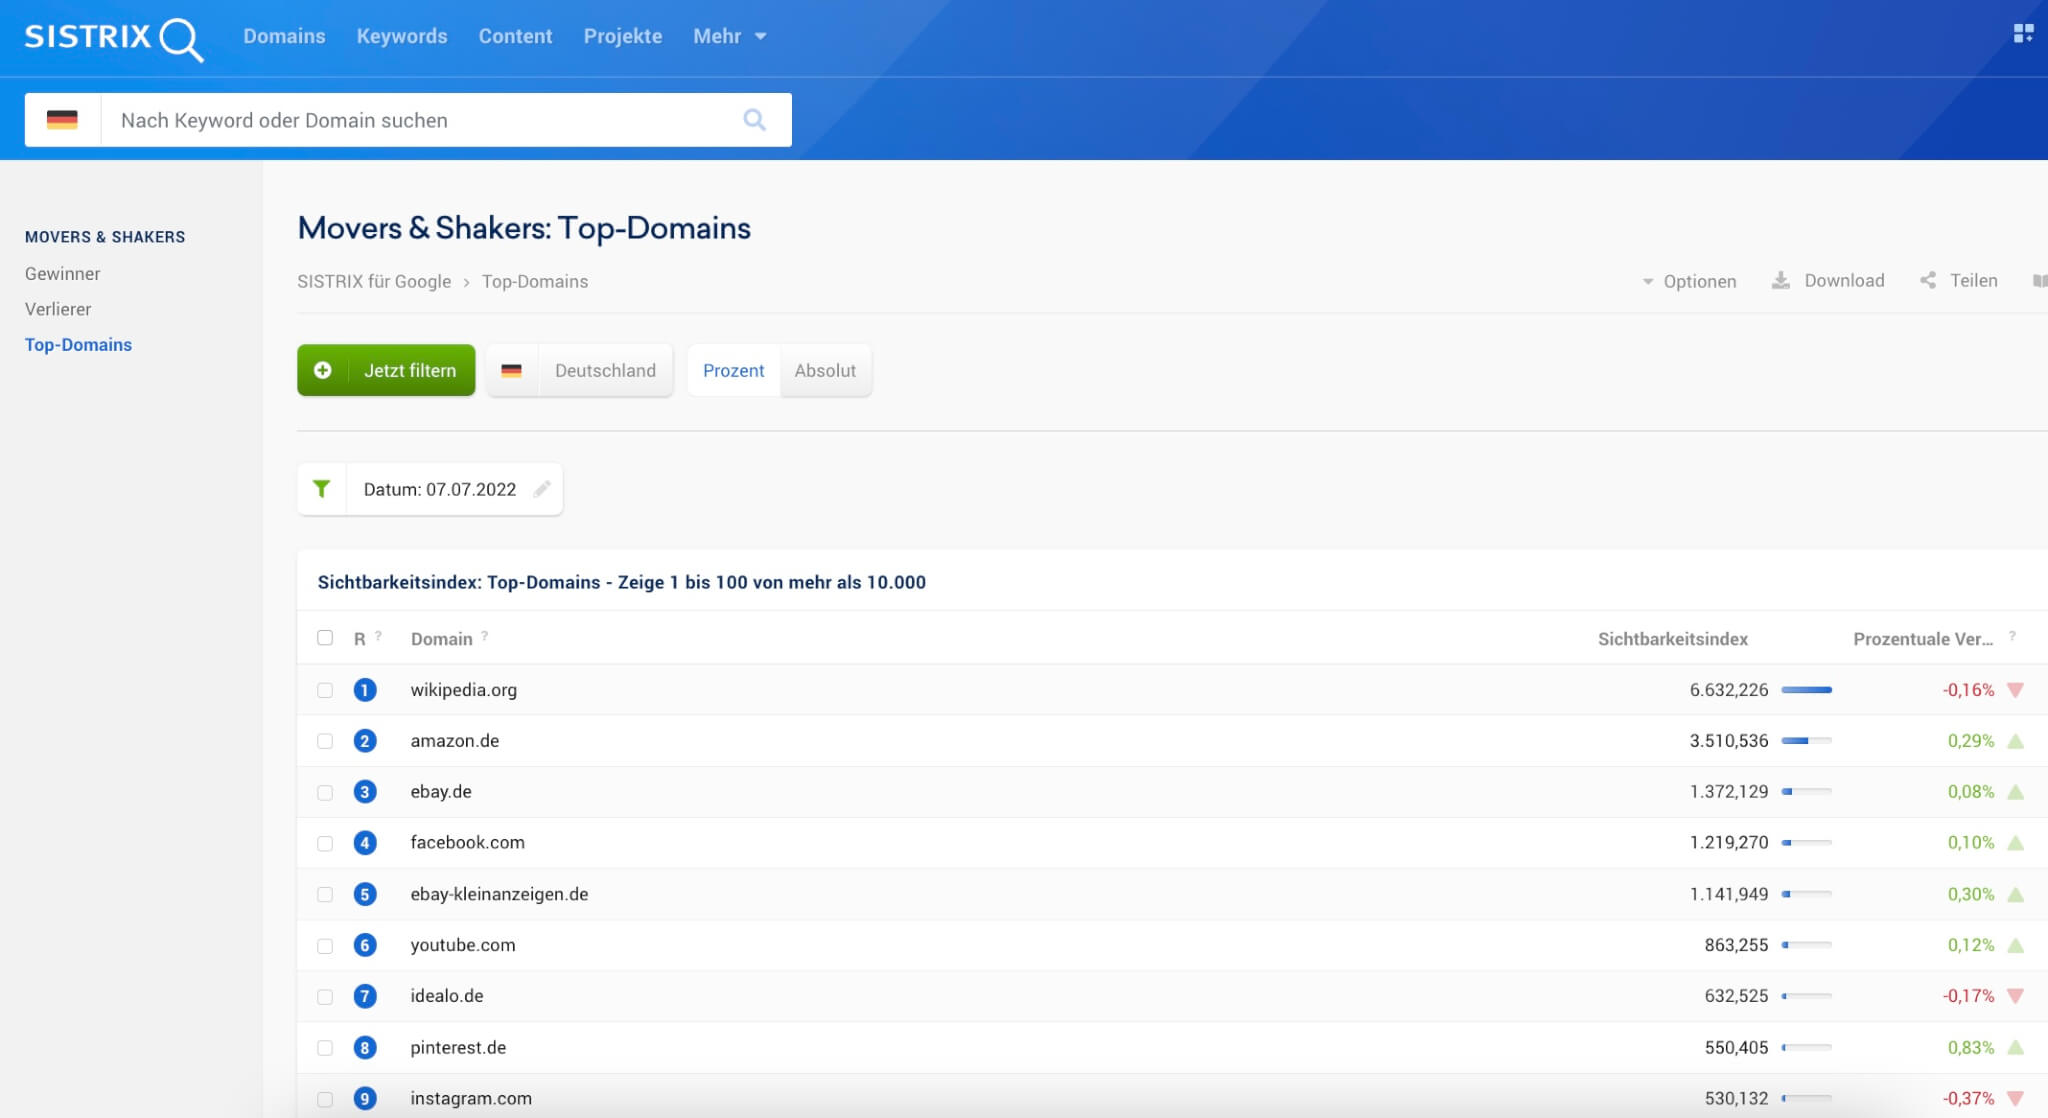
Task: Click rank badge 1 for wikipedia.org
Action: (x=365, y=690)
